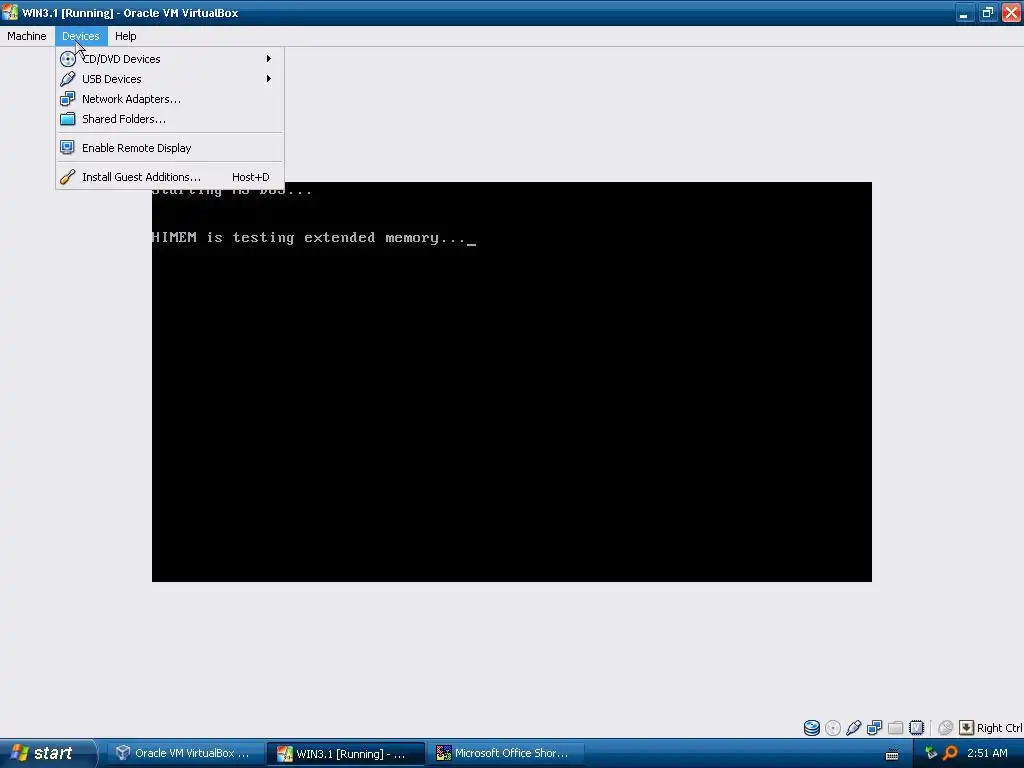Click the Network Adapters icon in the menu
Image resolution: width=1024 pixels, height=768 pixels.
coord(67,99)
